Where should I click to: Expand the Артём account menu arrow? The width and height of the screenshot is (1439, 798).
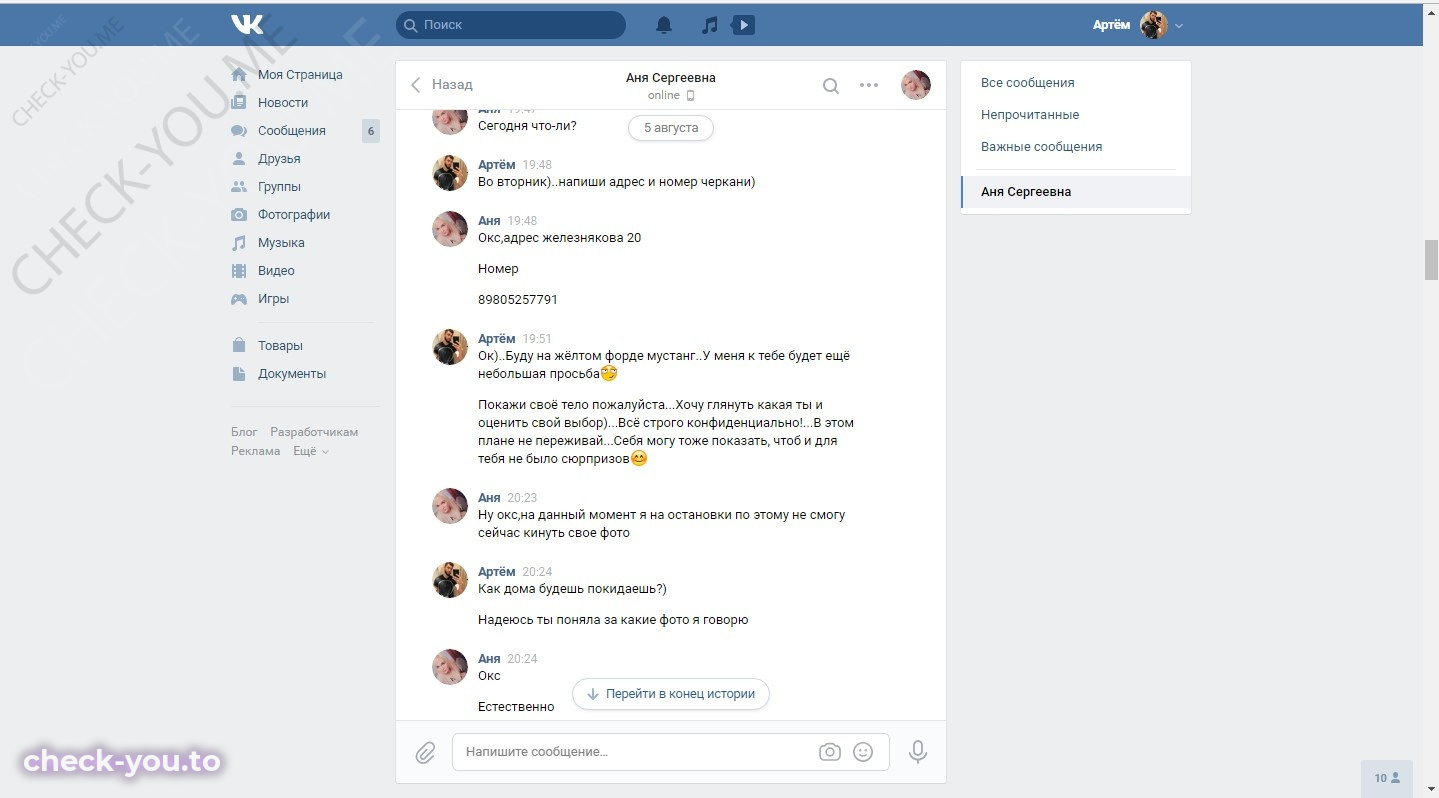point(1179,26)
